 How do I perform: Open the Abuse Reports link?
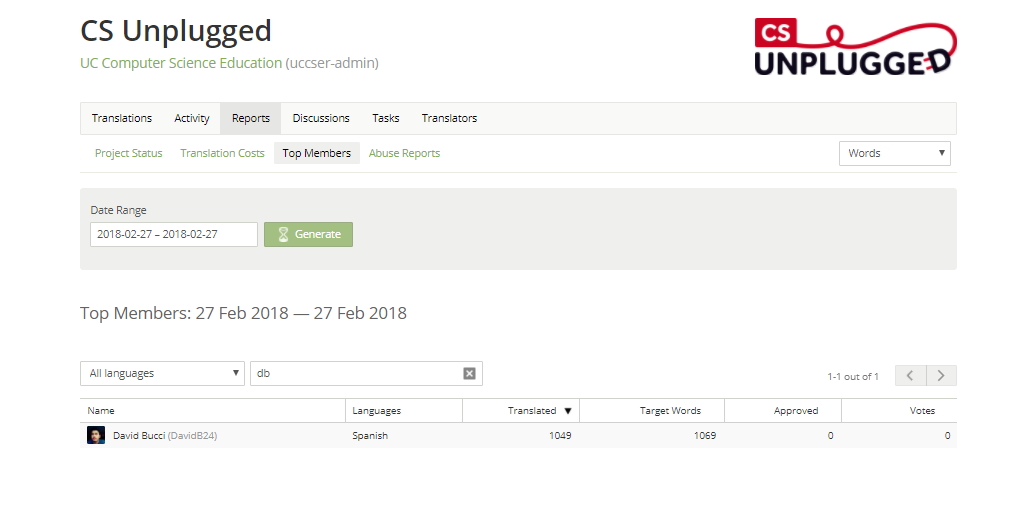tap(404, 153)
